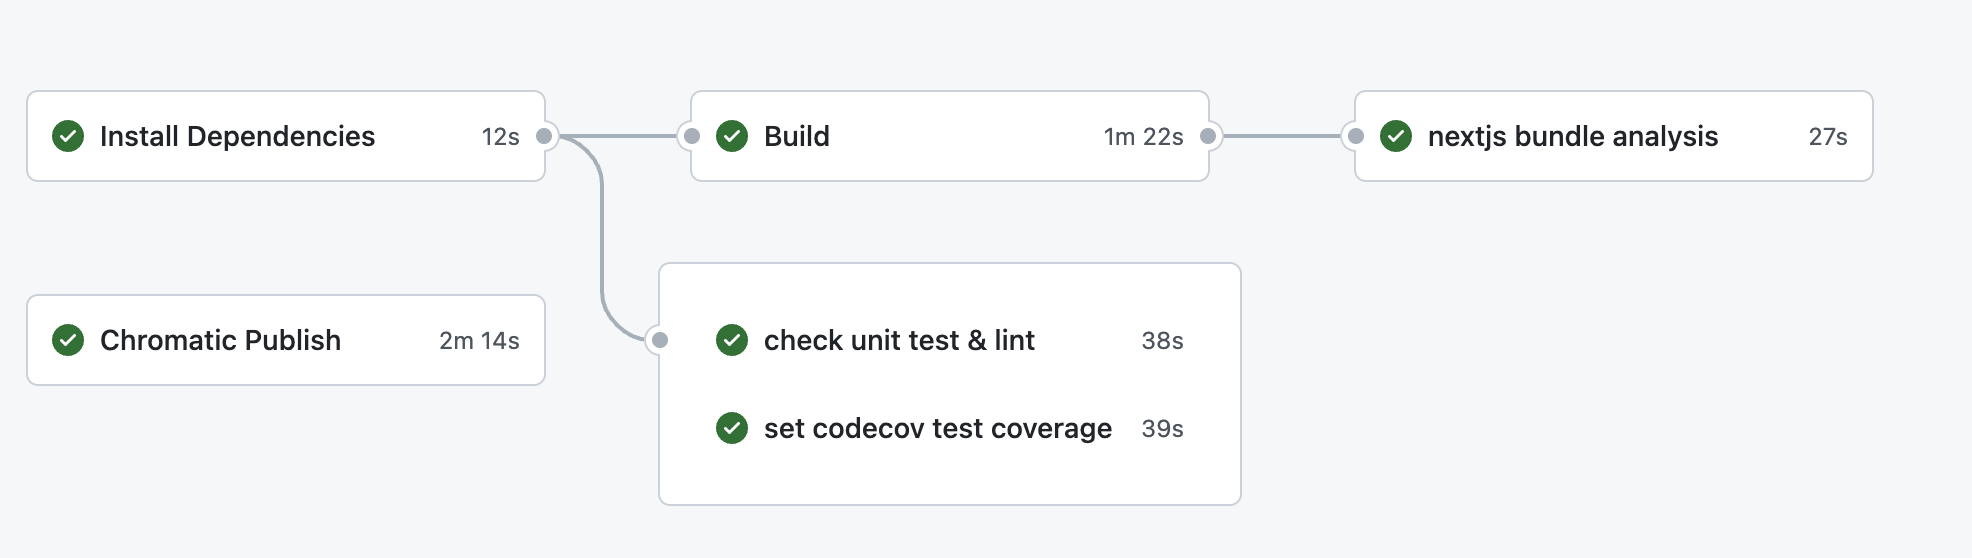Click the Build duration 1m 22s
This screenshot has width=1972, height=558.
click(x=1143, y=137)
